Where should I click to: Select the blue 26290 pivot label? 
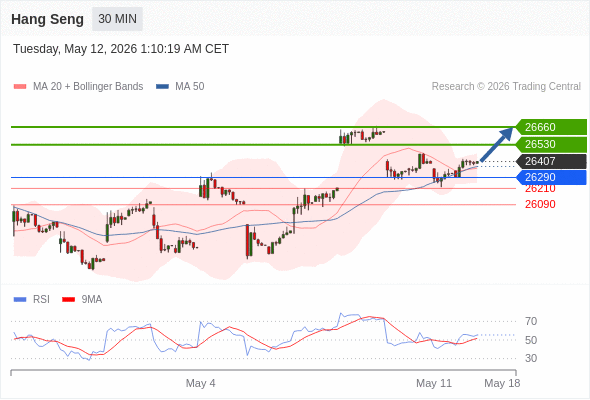tap(551, 177)
